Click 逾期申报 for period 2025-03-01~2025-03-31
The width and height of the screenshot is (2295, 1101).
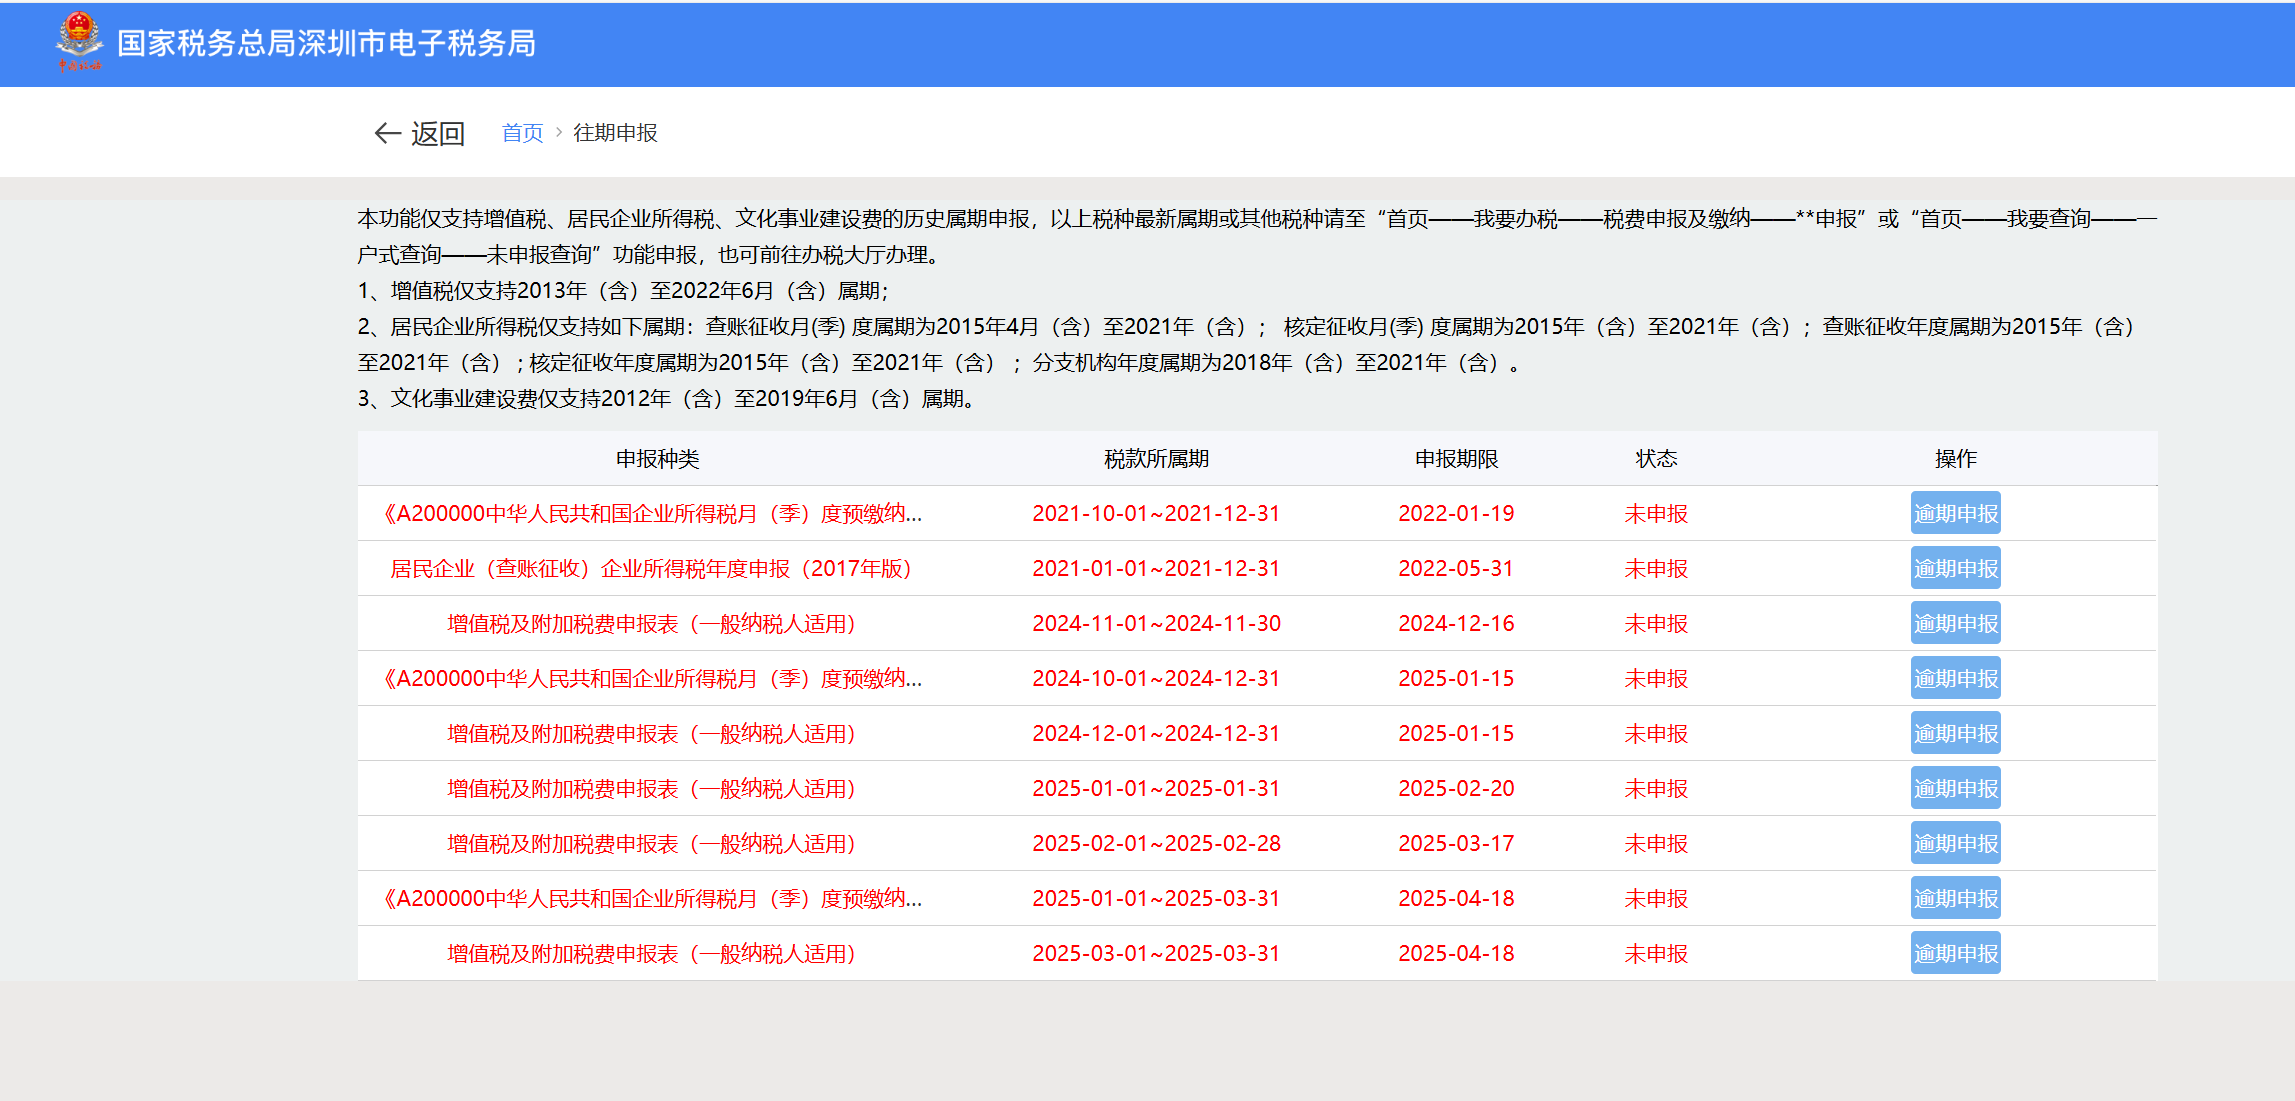point(1955,953)
